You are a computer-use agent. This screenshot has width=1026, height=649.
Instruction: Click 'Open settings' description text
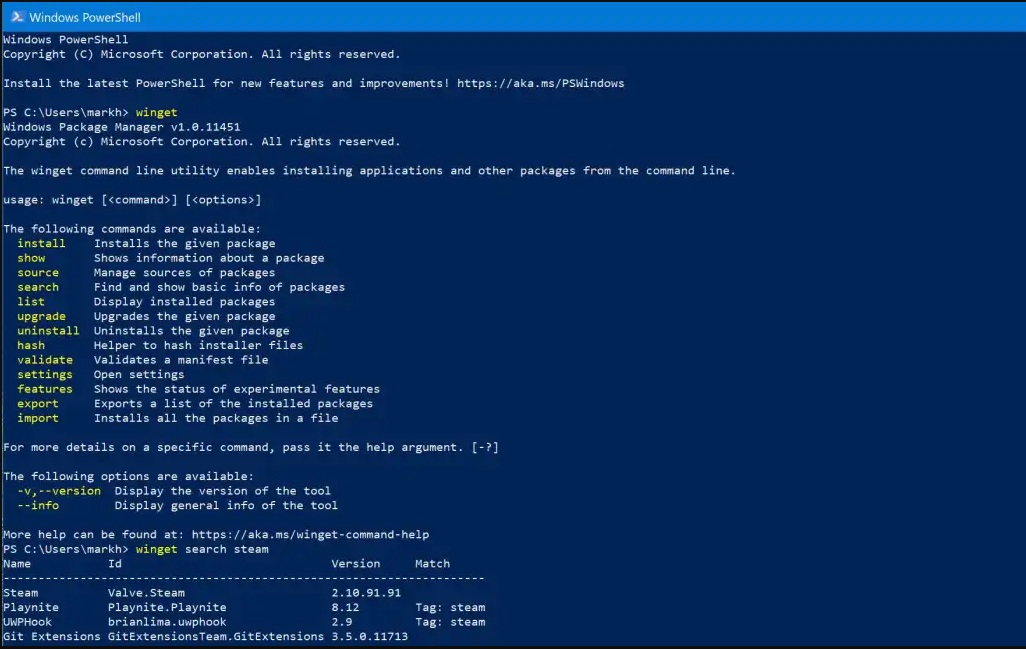pos(139,374)
